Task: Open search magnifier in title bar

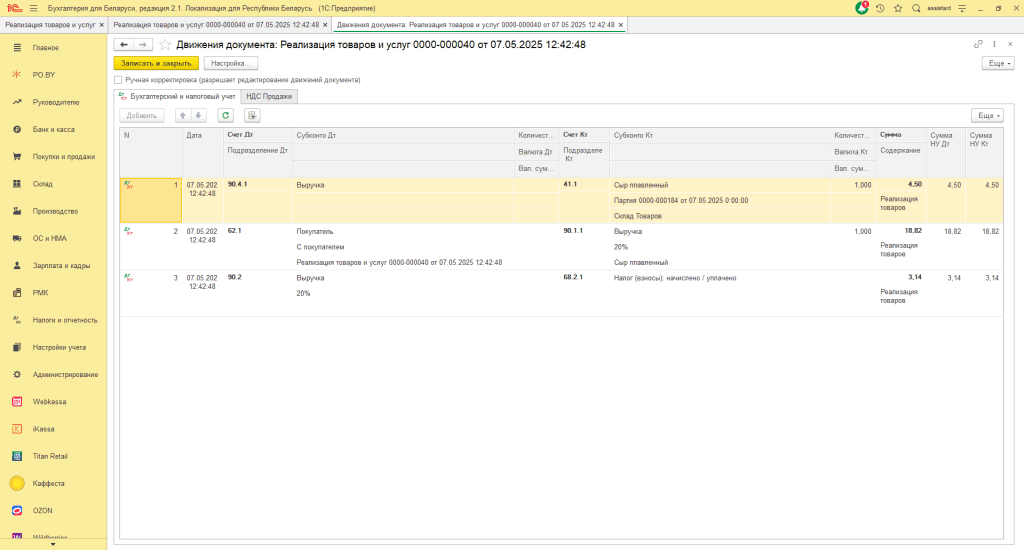Action: 916,8
